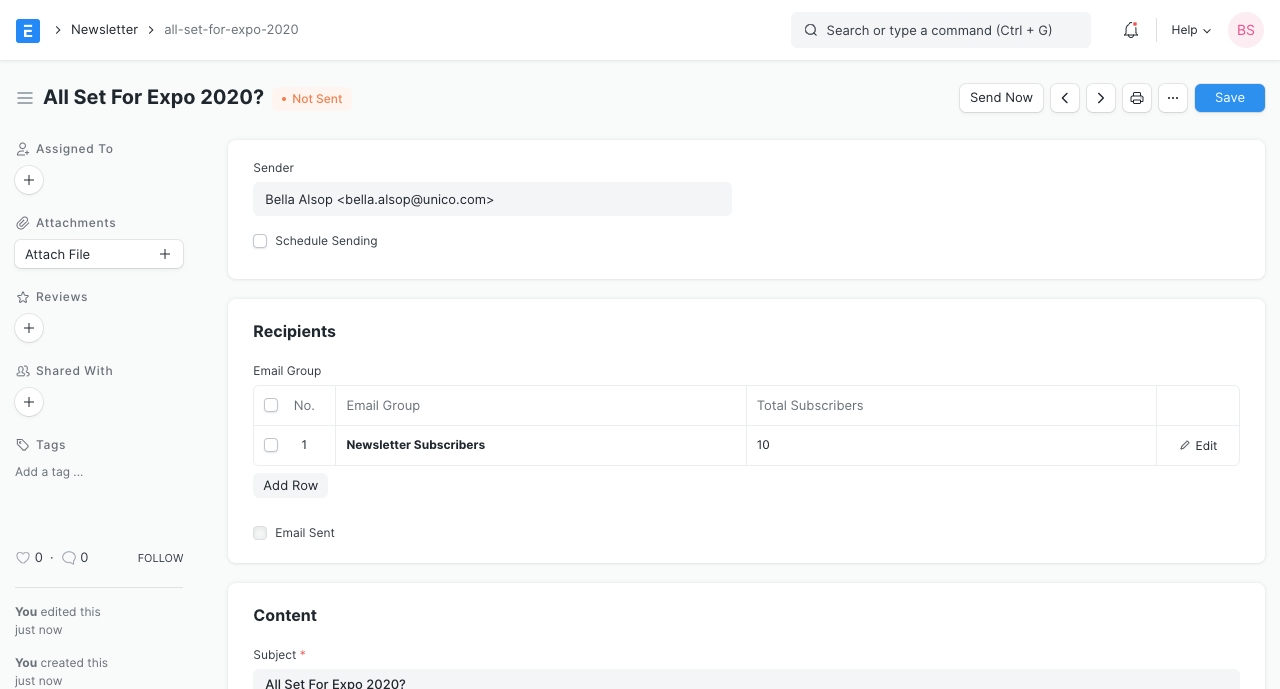Image resolution: width=1280 pixels, height=689 pixels.
Task: Go to previous newsletter record
Action: 1065,98
